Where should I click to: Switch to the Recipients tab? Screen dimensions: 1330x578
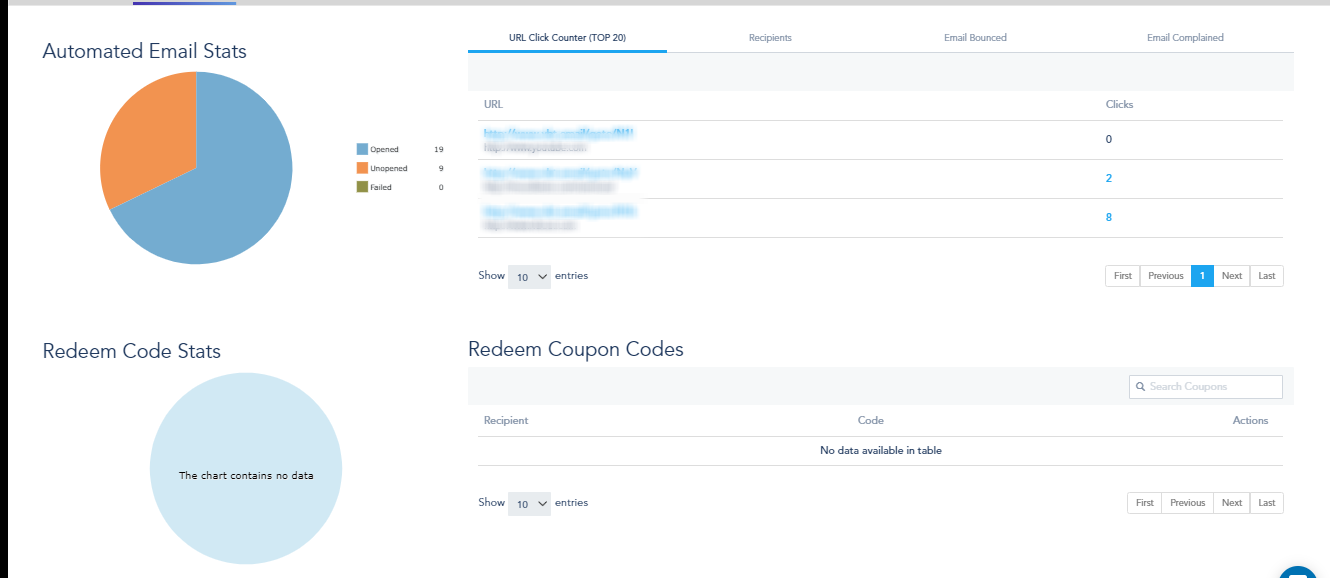[x=770, y=38]
